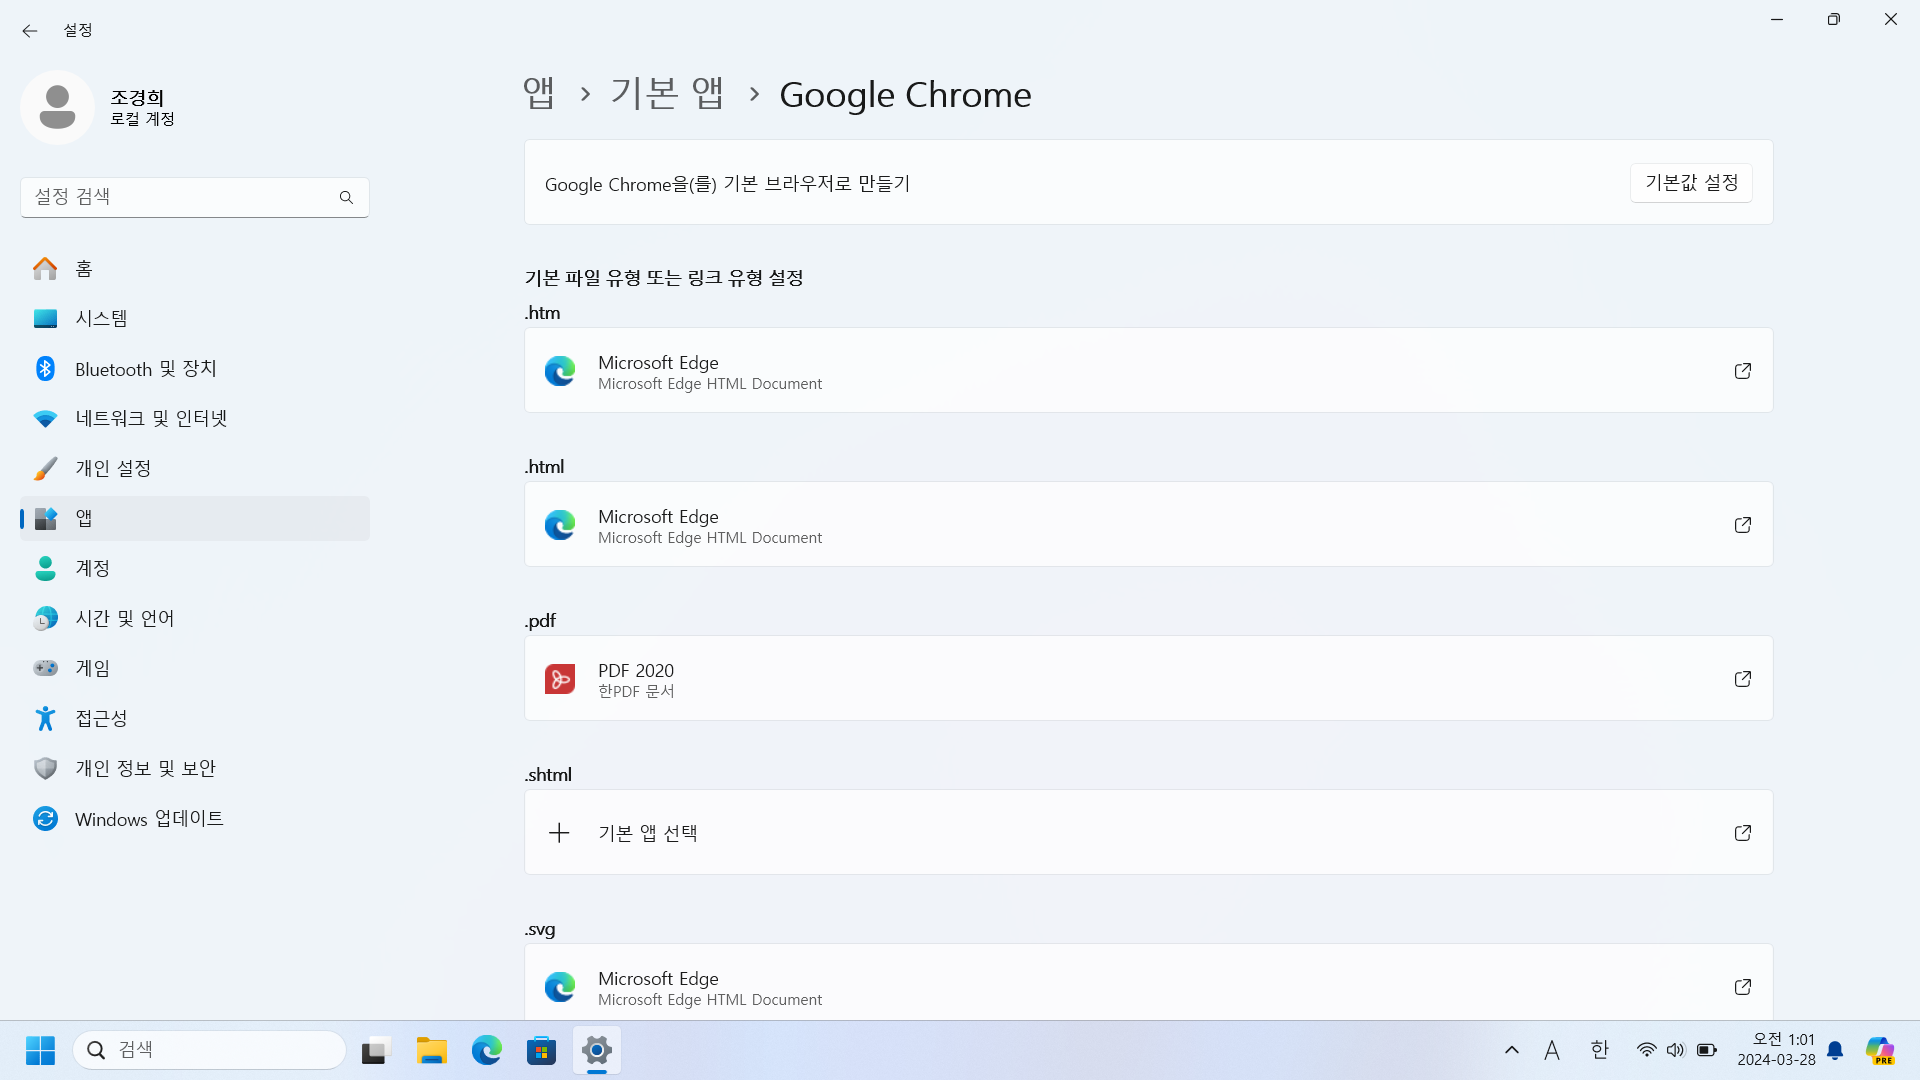Click Microsoft Edge icon in .htm row
Screen dimensions: 1920x1080
coord(560,371)
